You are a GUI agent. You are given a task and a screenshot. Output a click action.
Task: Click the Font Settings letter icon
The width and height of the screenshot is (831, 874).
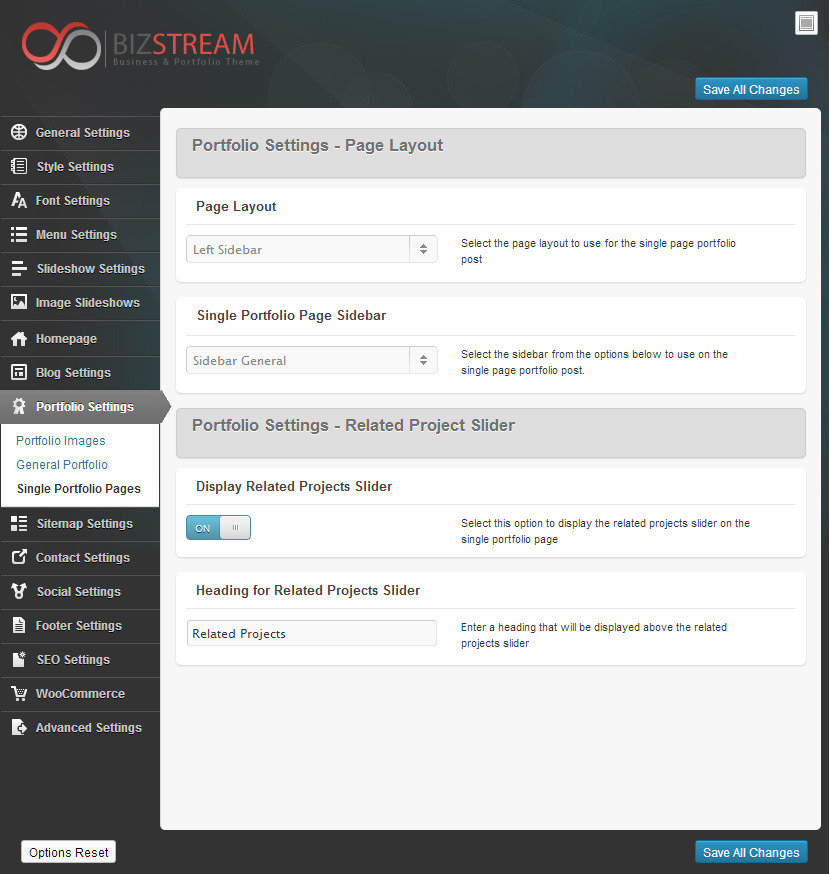click(19, 201)
